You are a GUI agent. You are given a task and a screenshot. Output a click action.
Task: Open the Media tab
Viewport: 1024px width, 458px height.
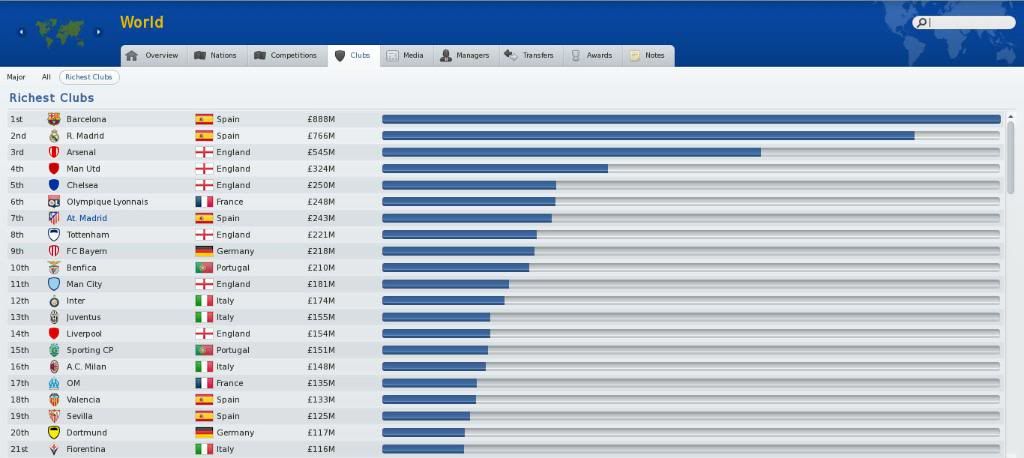point(406,56)
